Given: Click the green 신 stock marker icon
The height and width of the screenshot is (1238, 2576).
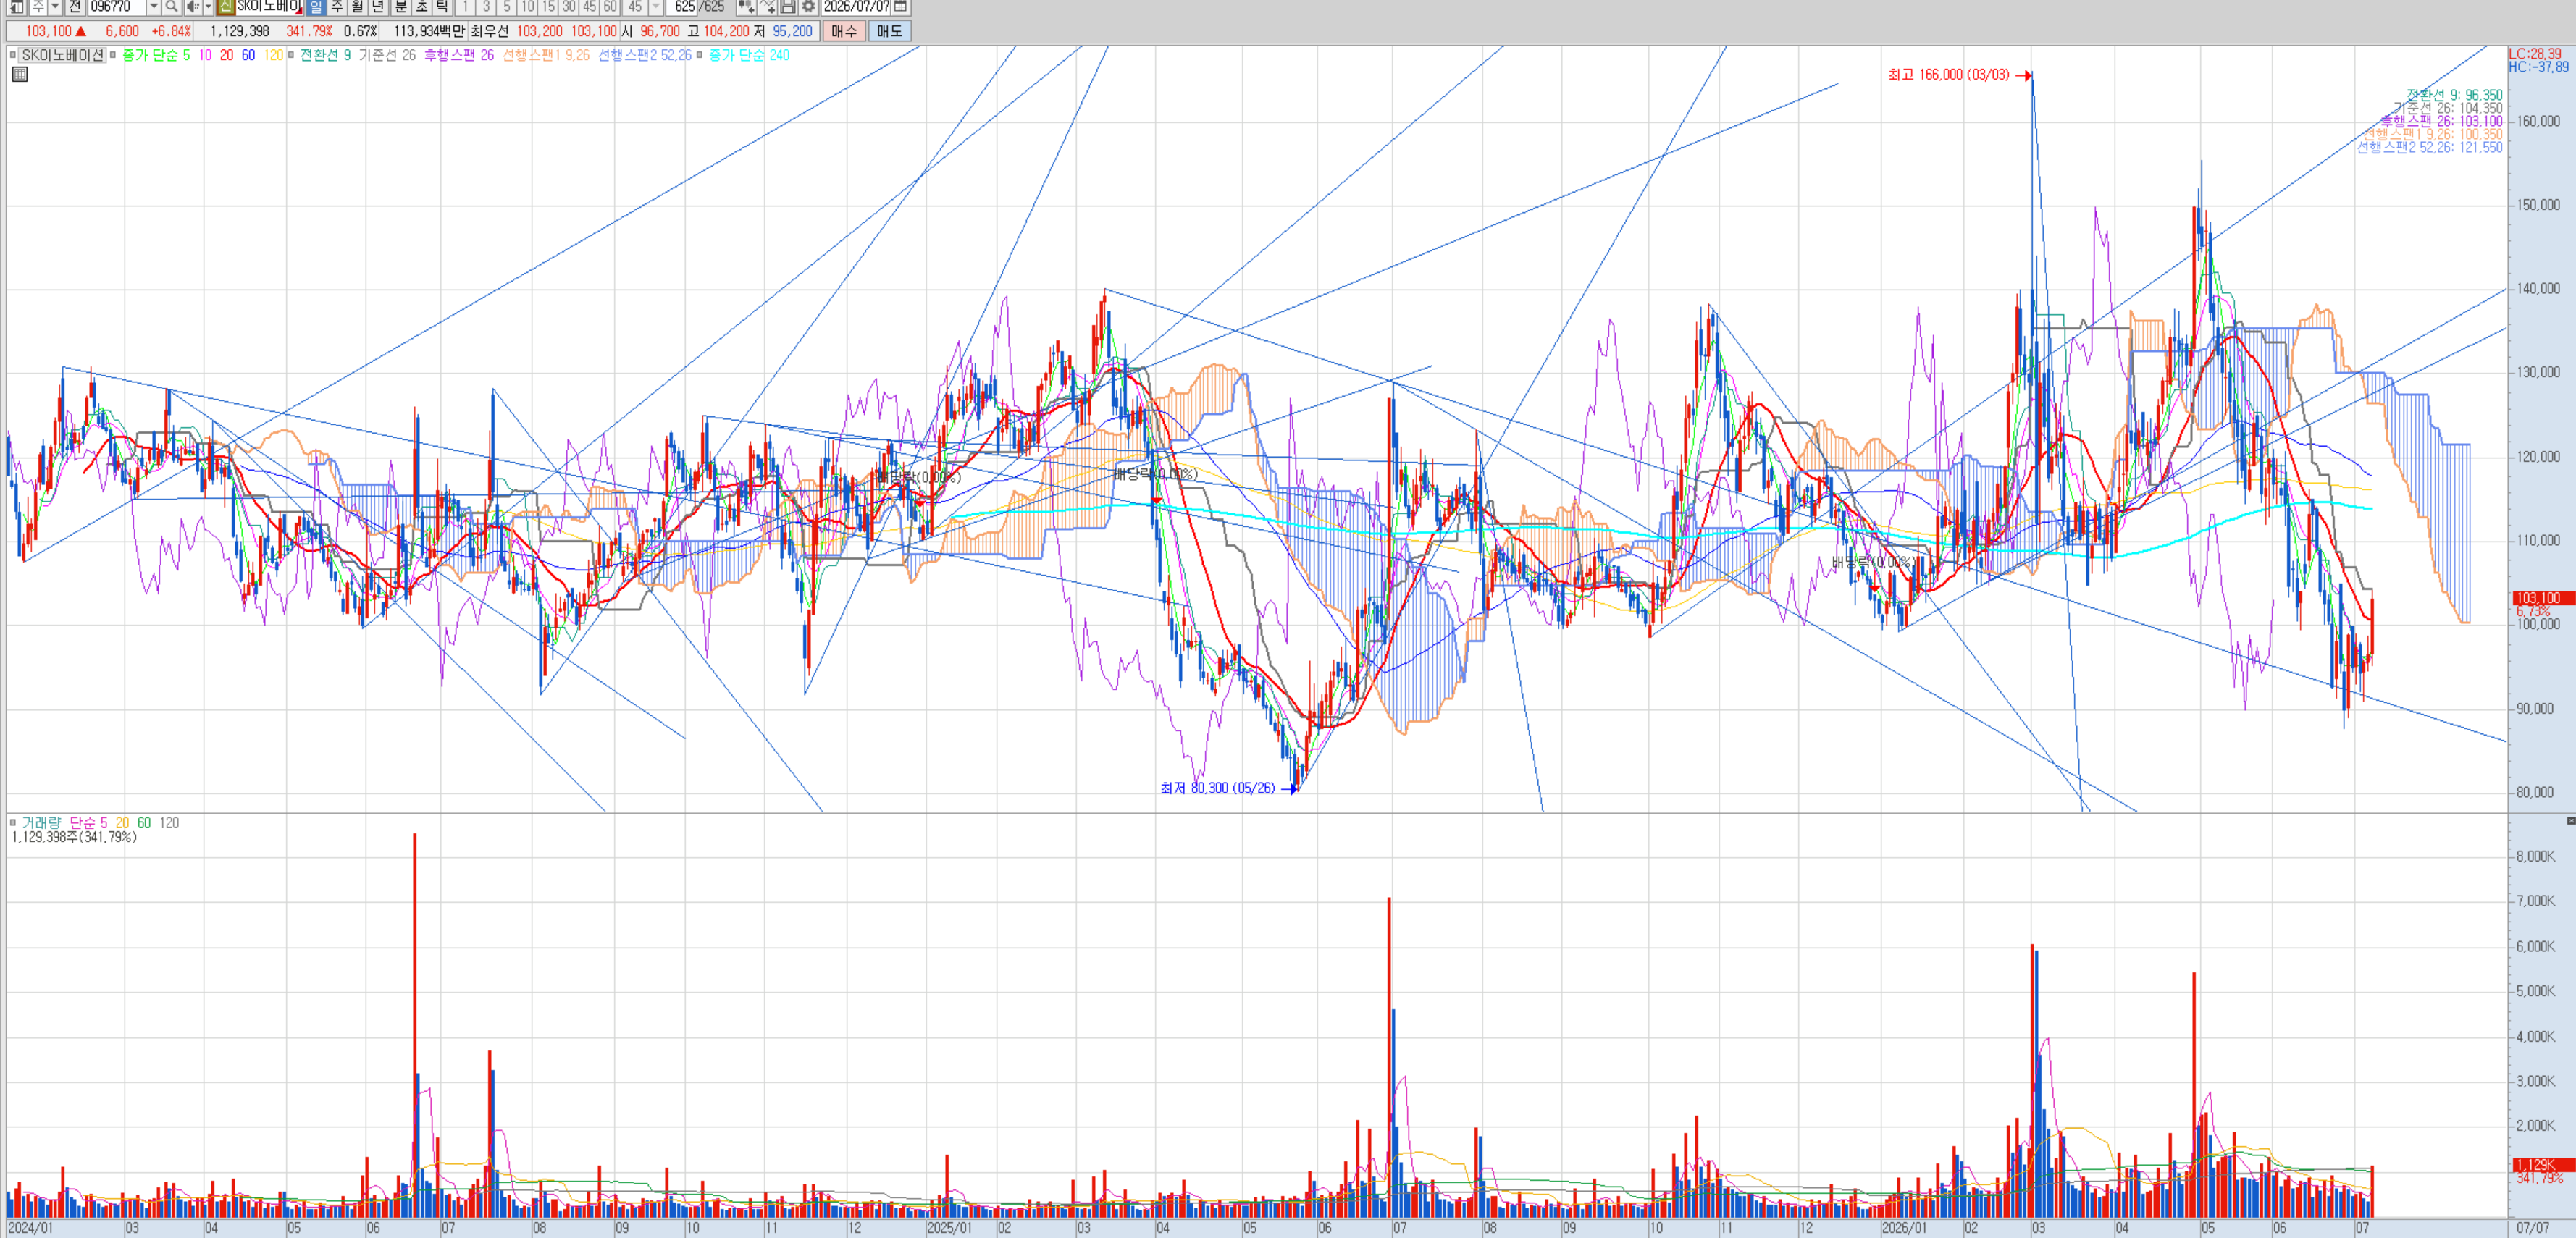Looking at the screenshot, I should click(226, 7).
